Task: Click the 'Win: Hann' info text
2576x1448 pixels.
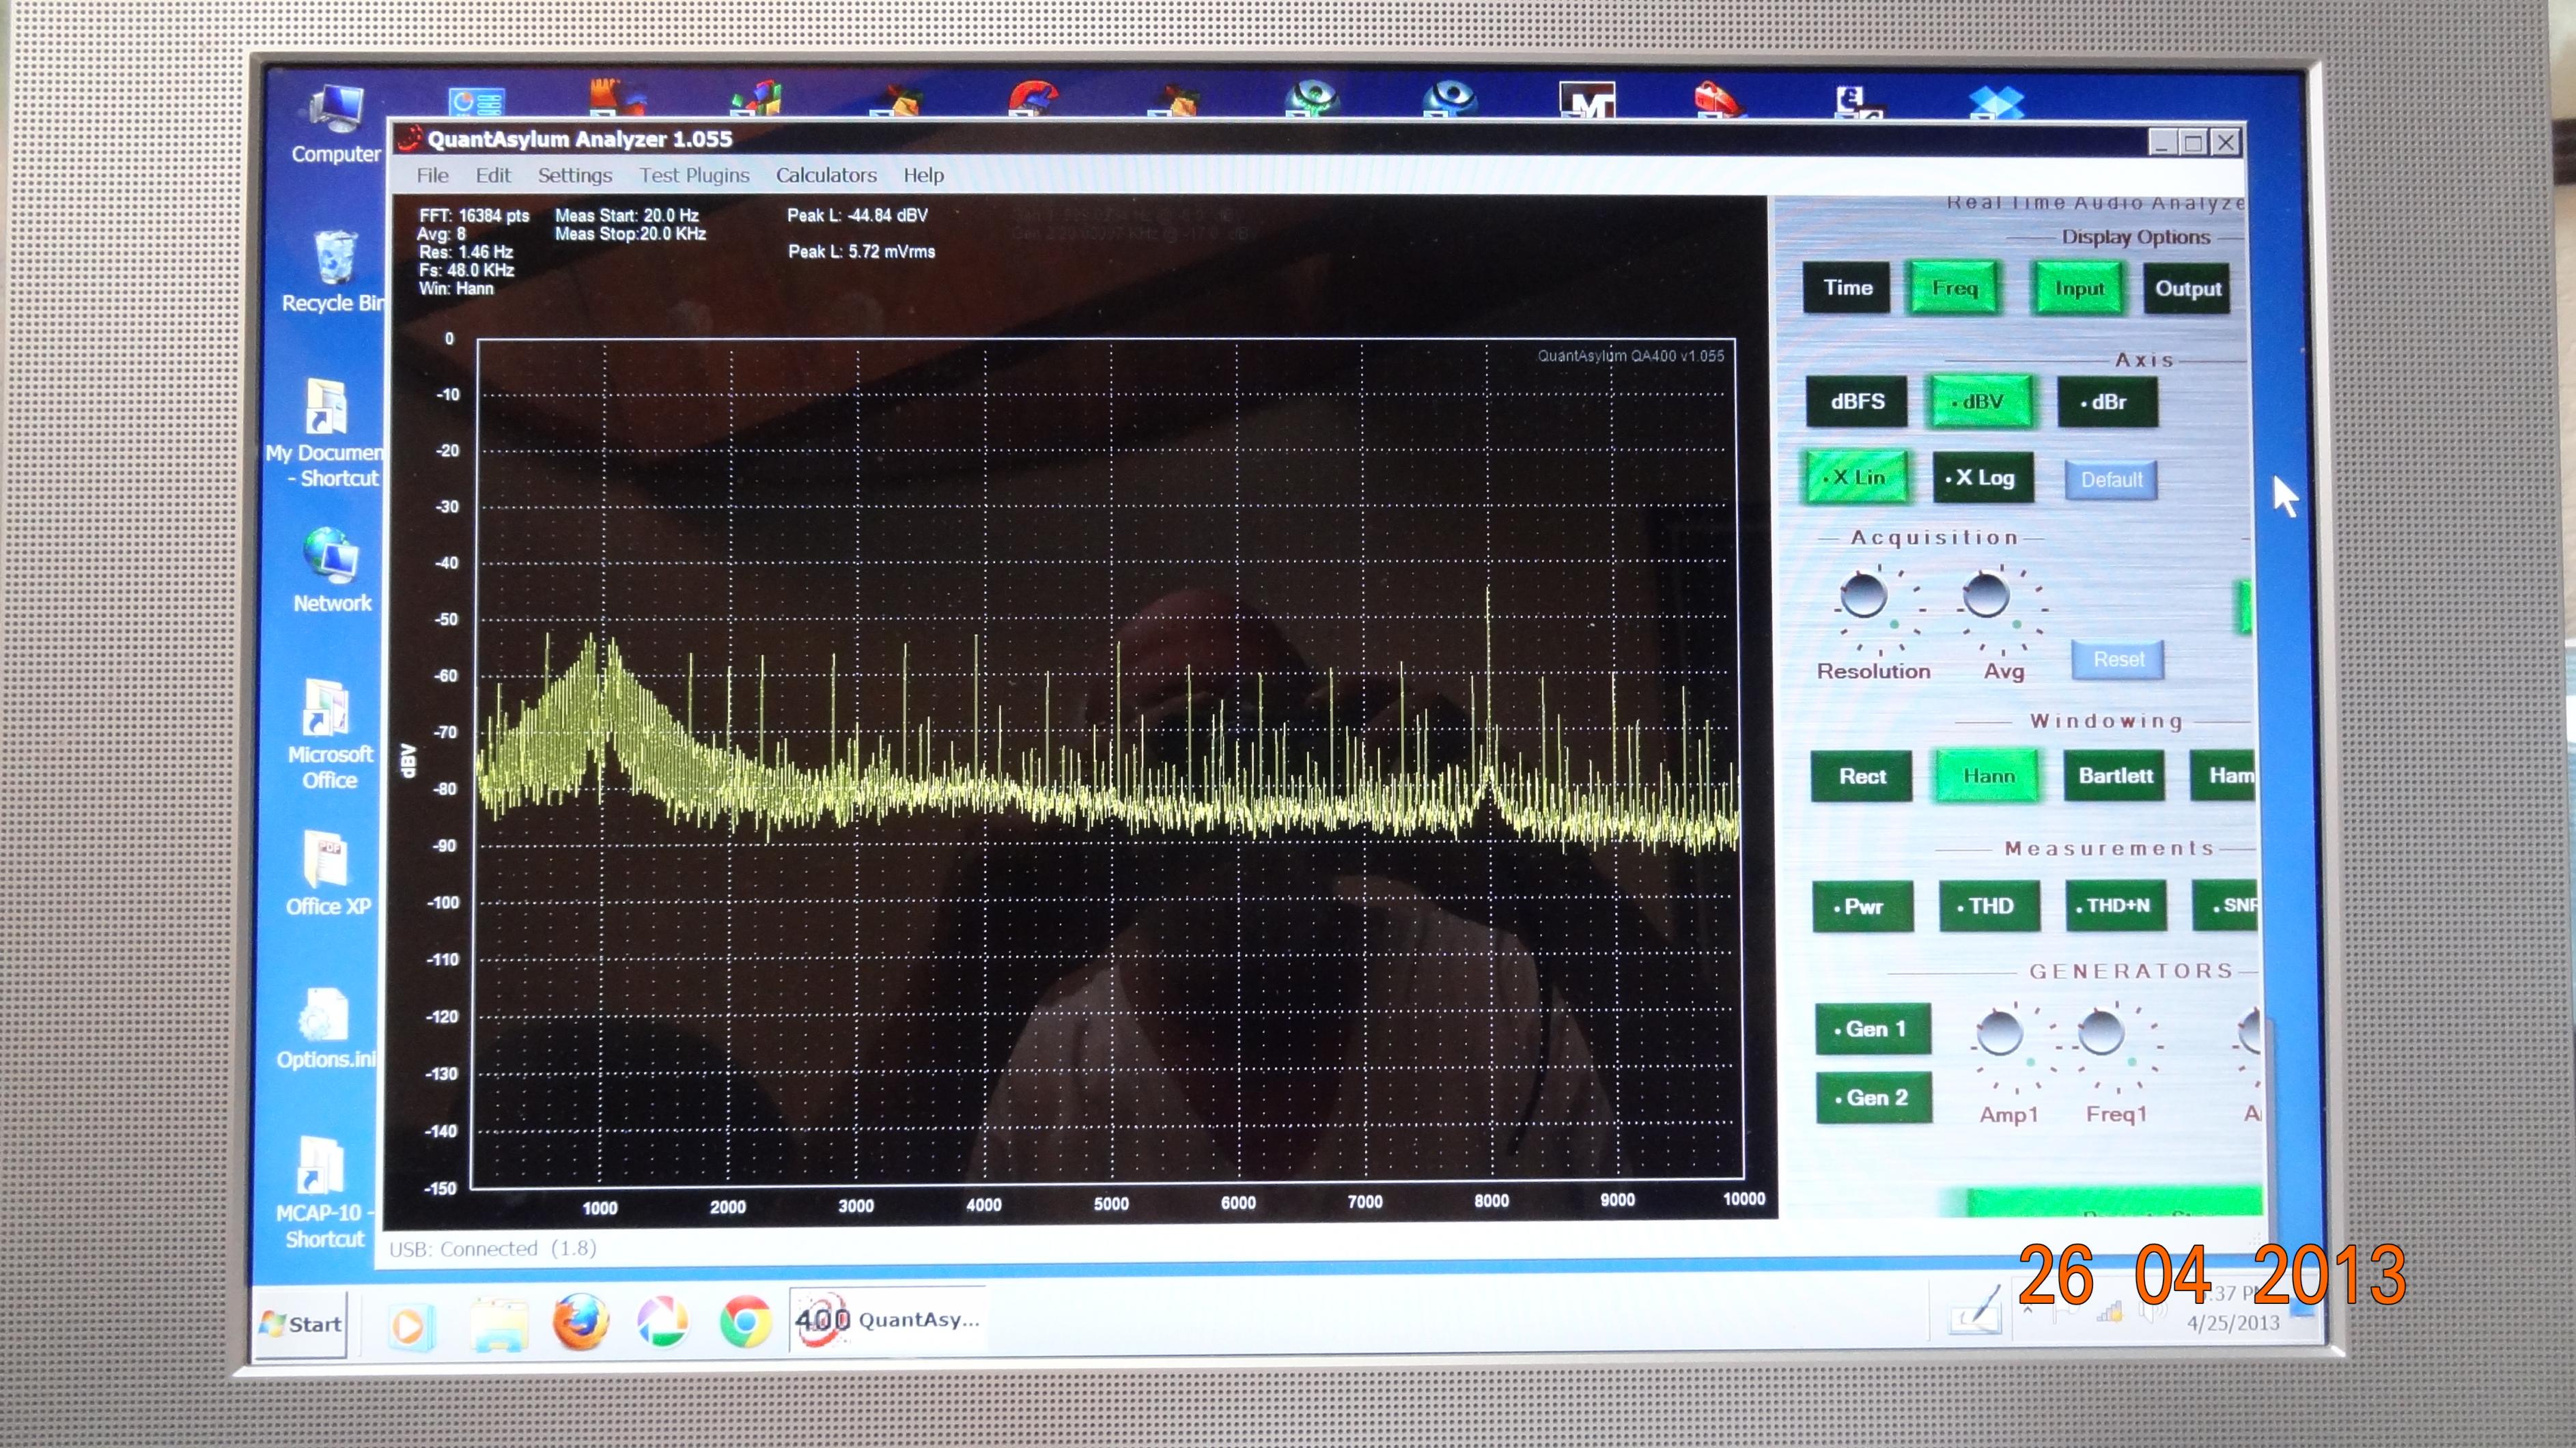Action: click(456, 289)
